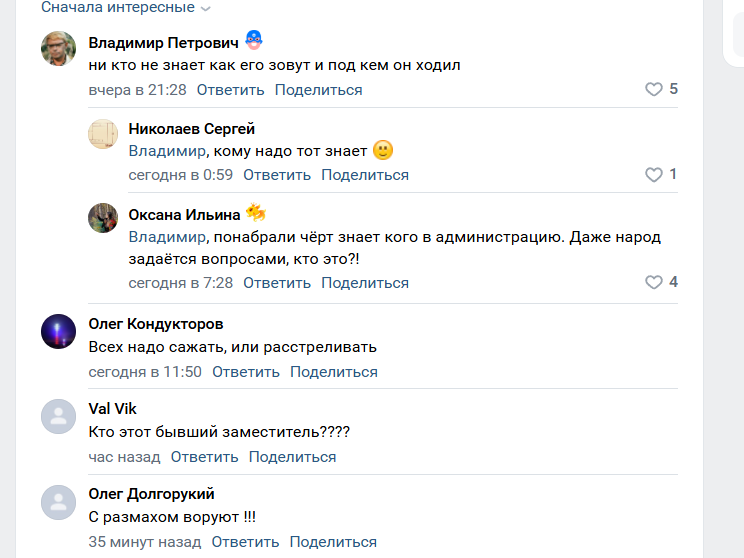744x558 pixels.
Task: Open Val Vik's default avatar
Action: 59,416
